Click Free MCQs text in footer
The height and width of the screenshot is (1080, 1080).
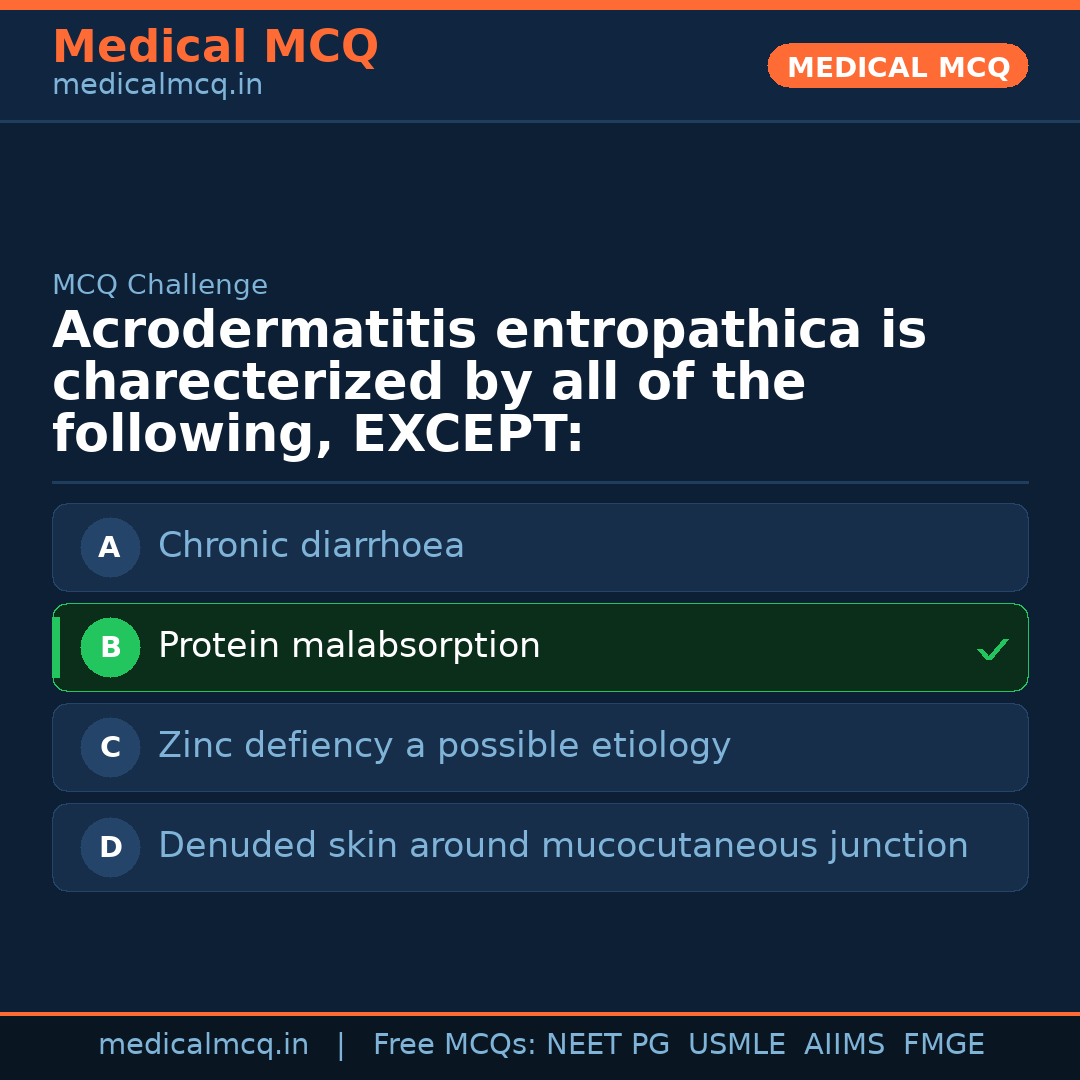tap(455, 1045)
